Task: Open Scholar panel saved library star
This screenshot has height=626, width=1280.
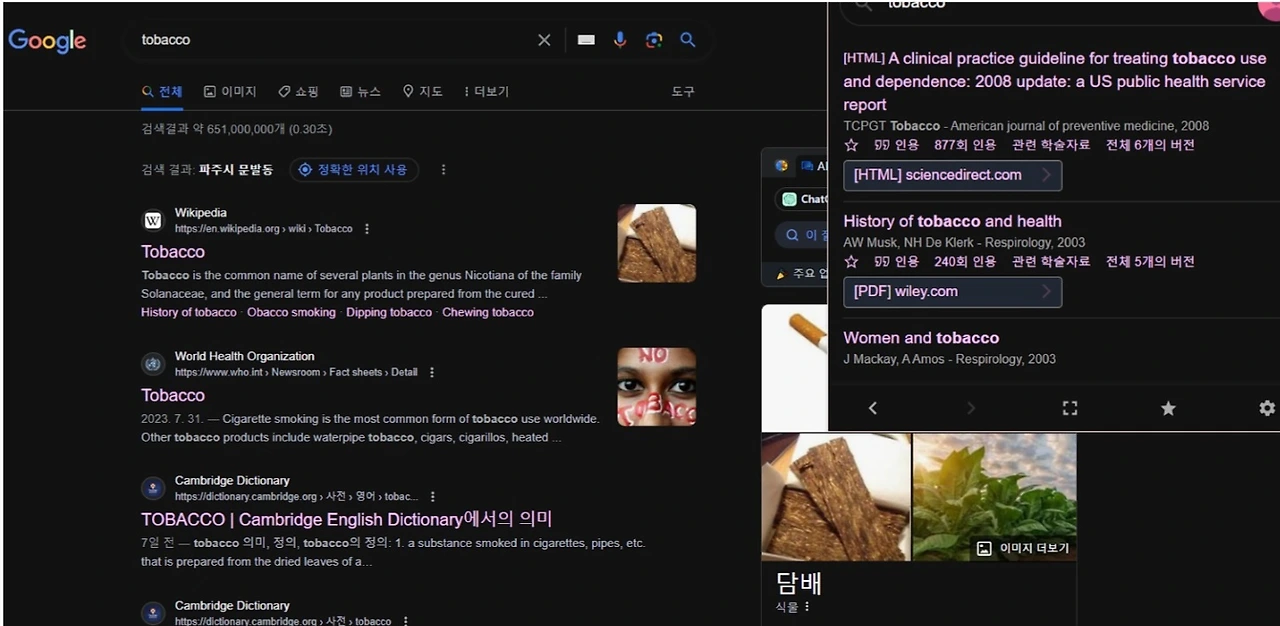Action: 1168,408
